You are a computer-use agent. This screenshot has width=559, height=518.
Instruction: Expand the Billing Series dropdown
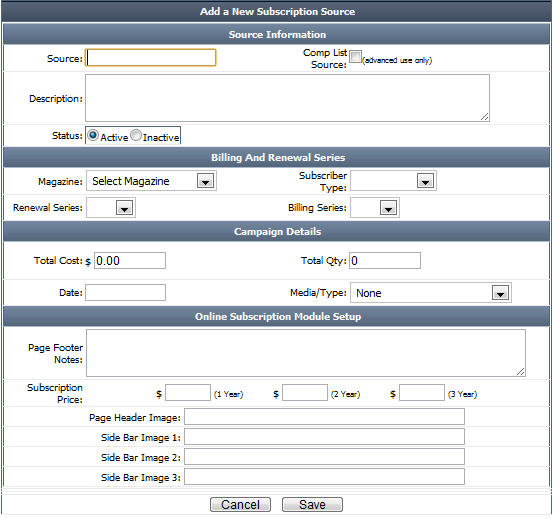(375, 207)
